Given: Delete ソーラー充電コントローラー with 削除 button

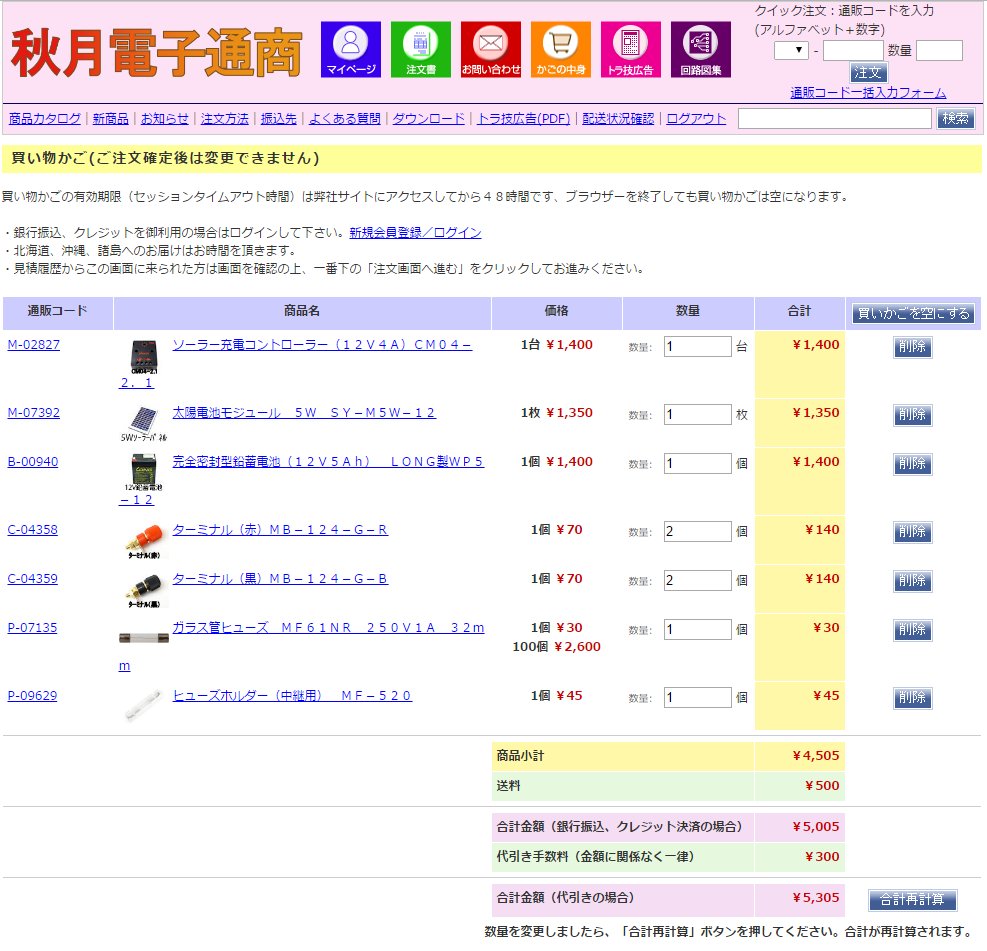Looking at the screenshot, I should (x=913, y=347).
